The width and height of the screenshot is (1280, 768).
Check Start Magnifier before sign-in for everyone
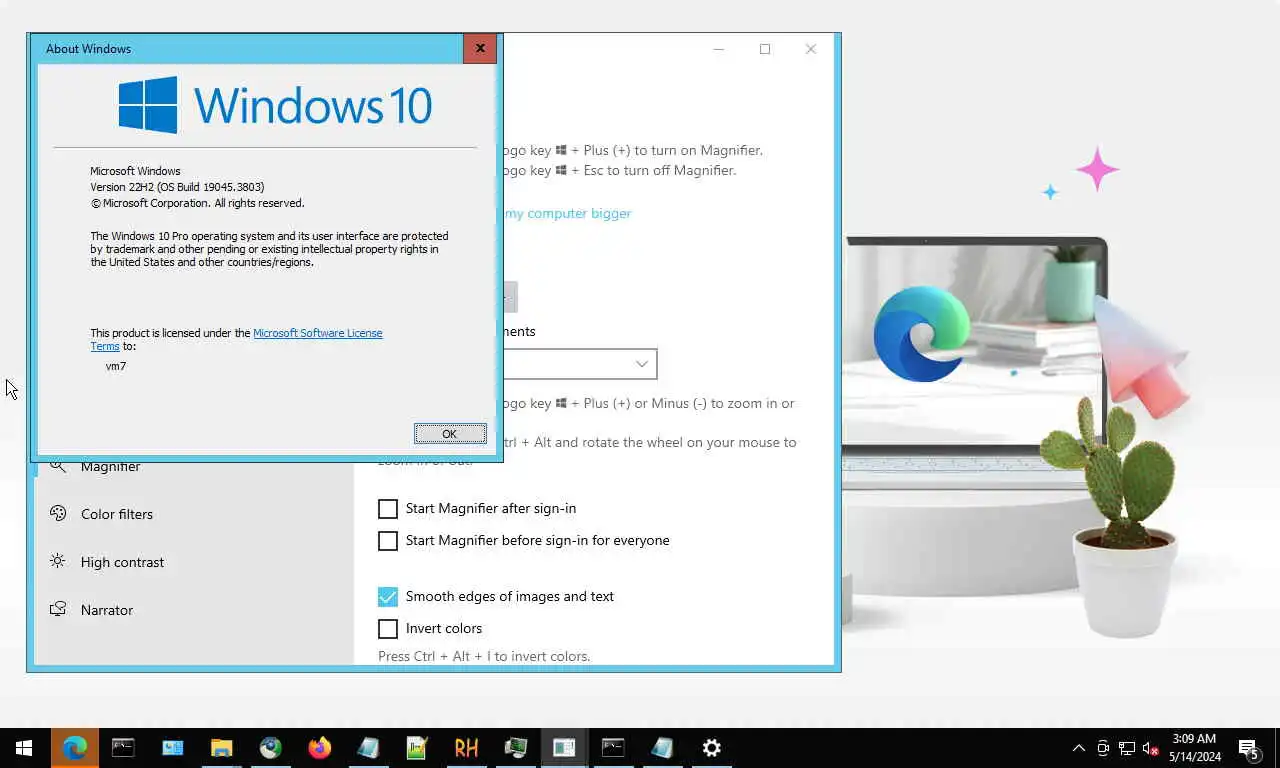pos(388,541)
